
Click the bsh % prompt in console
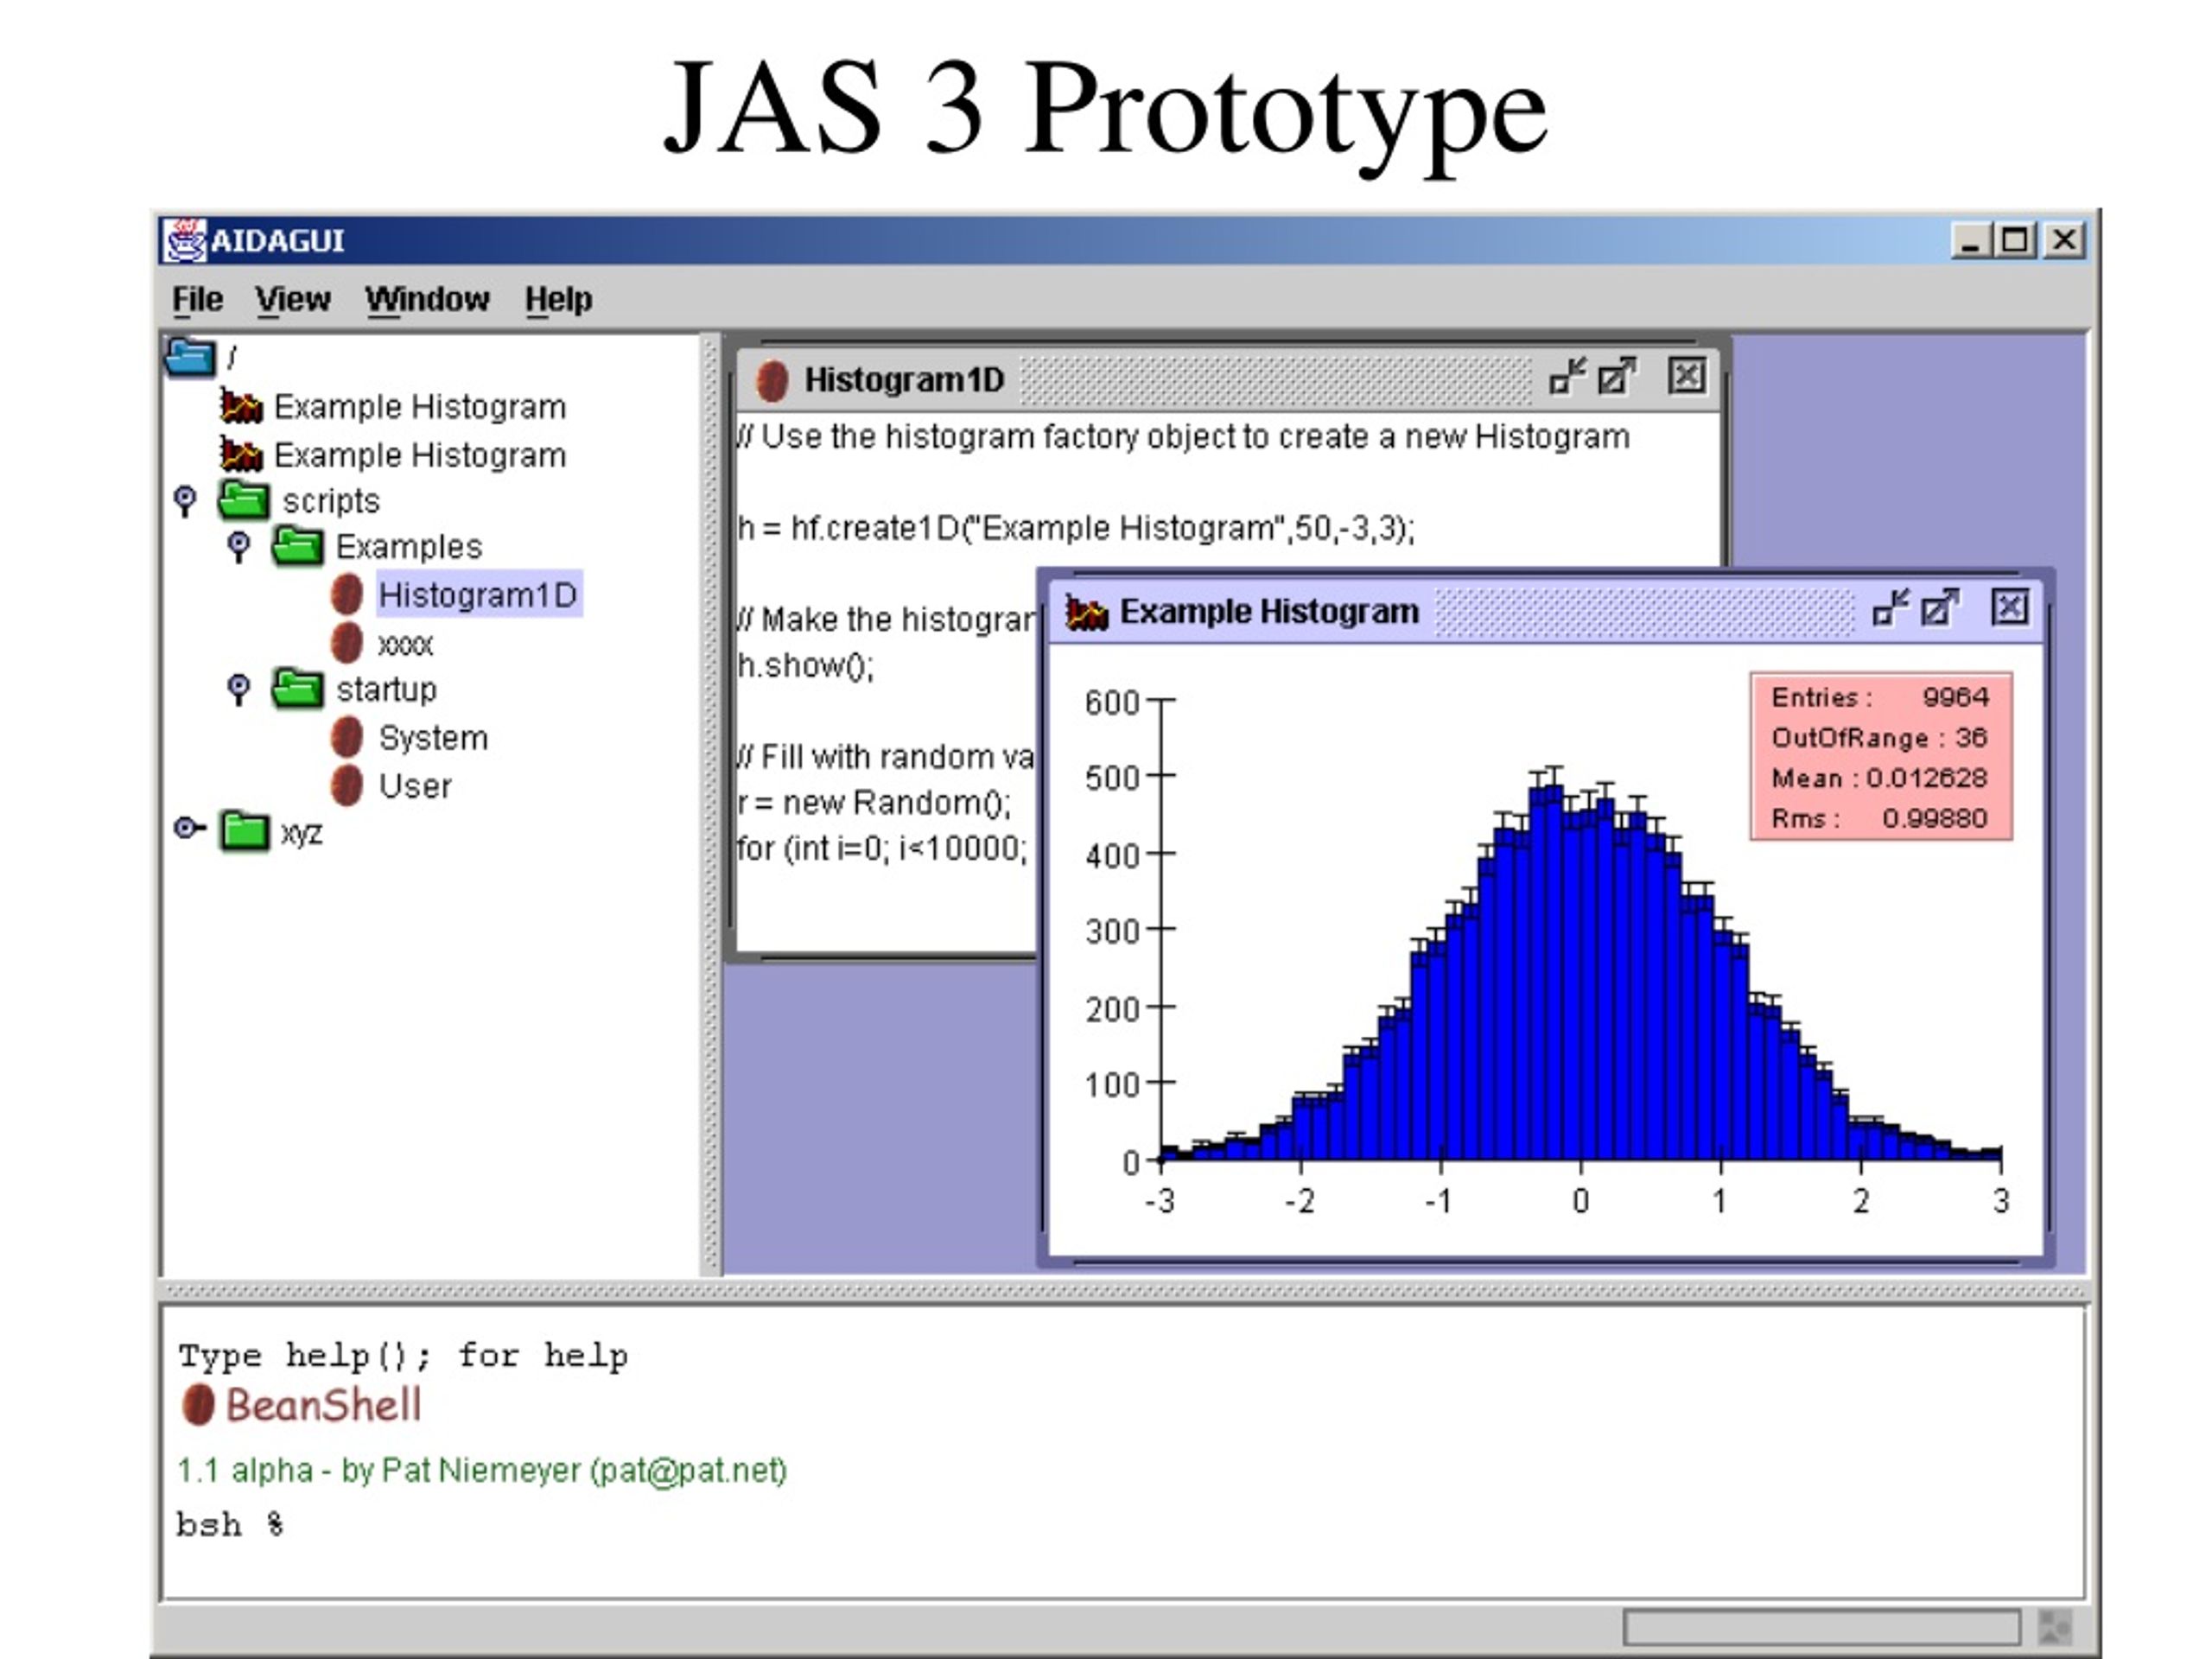coord(230,1526)
